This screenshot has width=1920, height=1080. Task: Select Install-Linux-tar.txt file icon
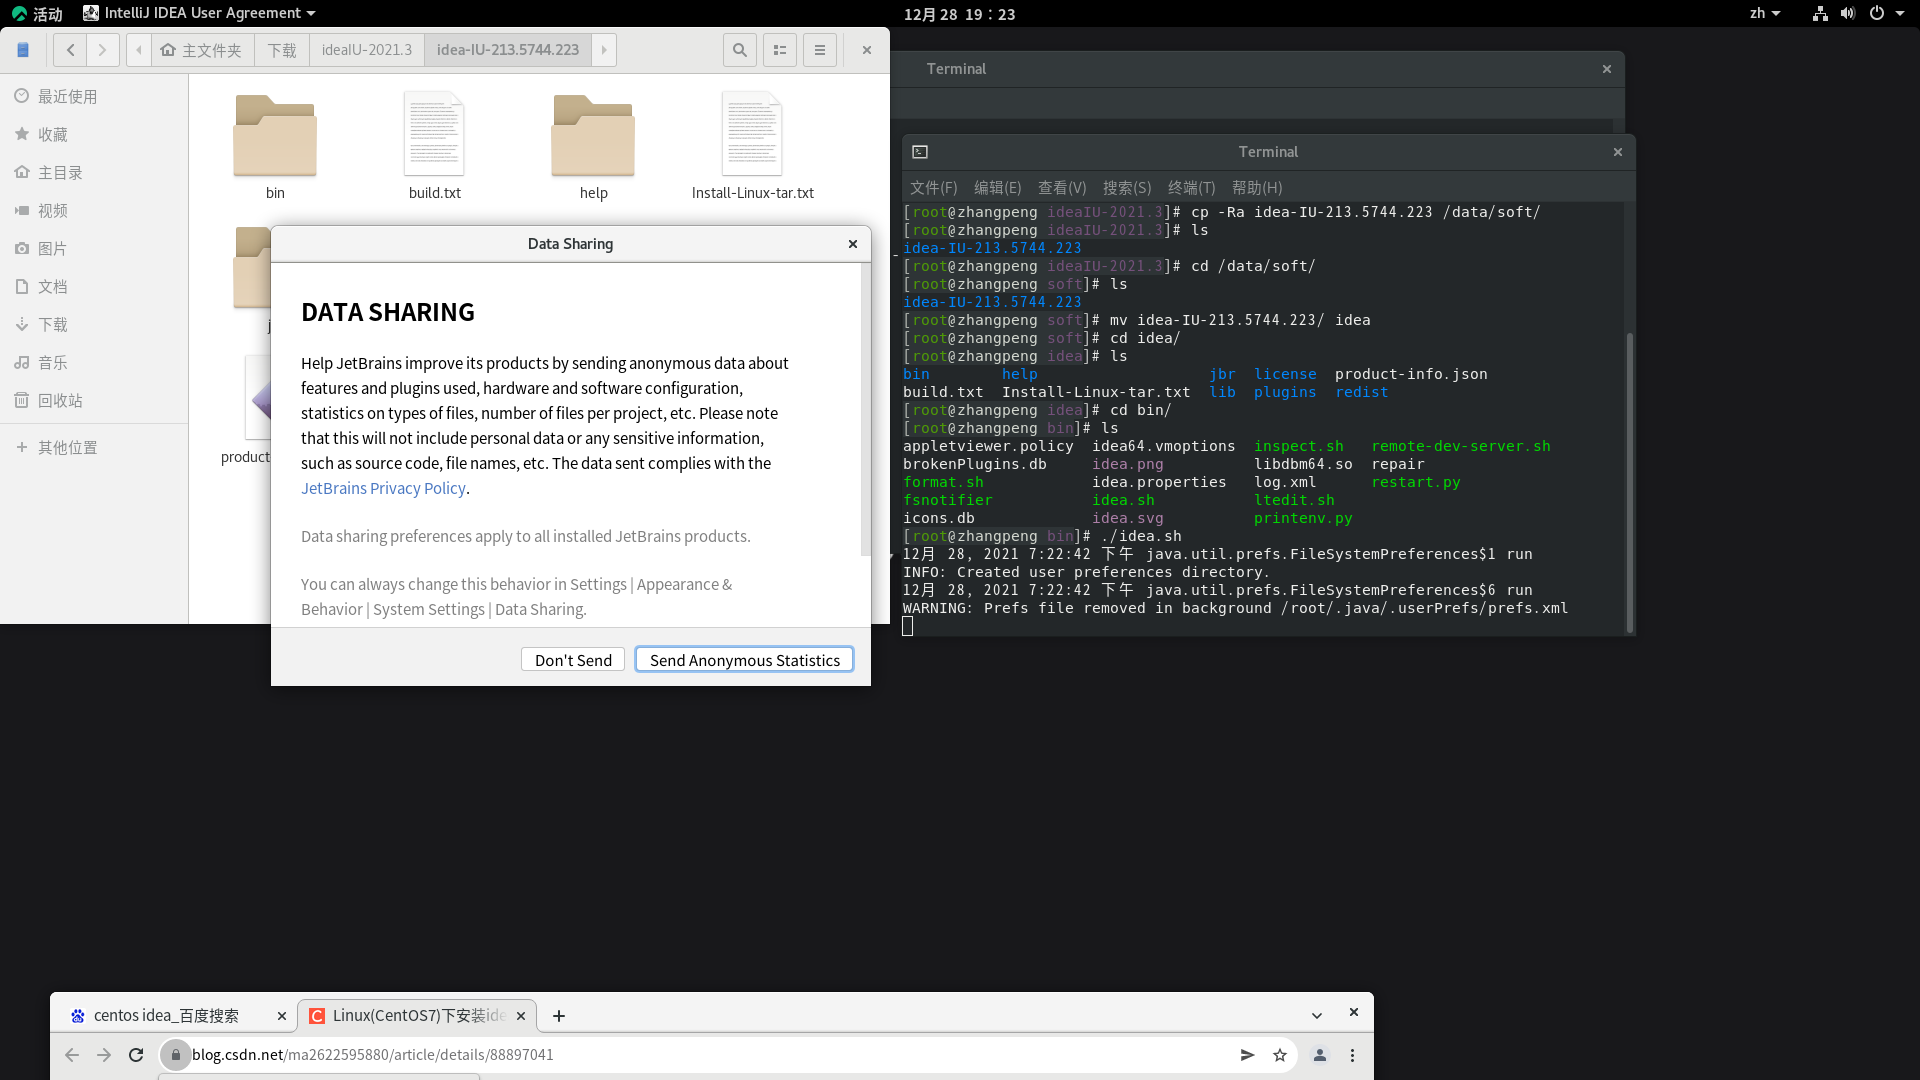[752, 134]
